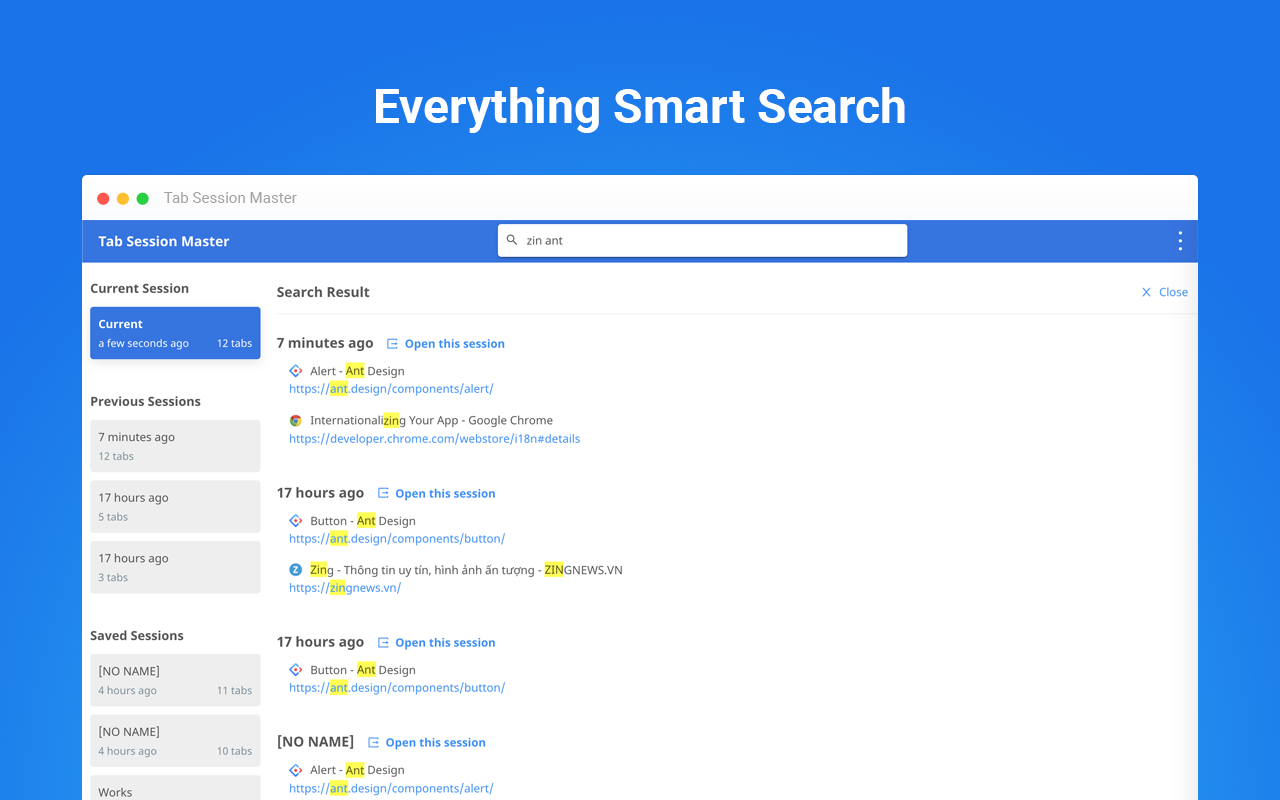Select the Current session with 12 tabs
Viewport: 1280px width, 800px height.
click(x=175, y=333)
